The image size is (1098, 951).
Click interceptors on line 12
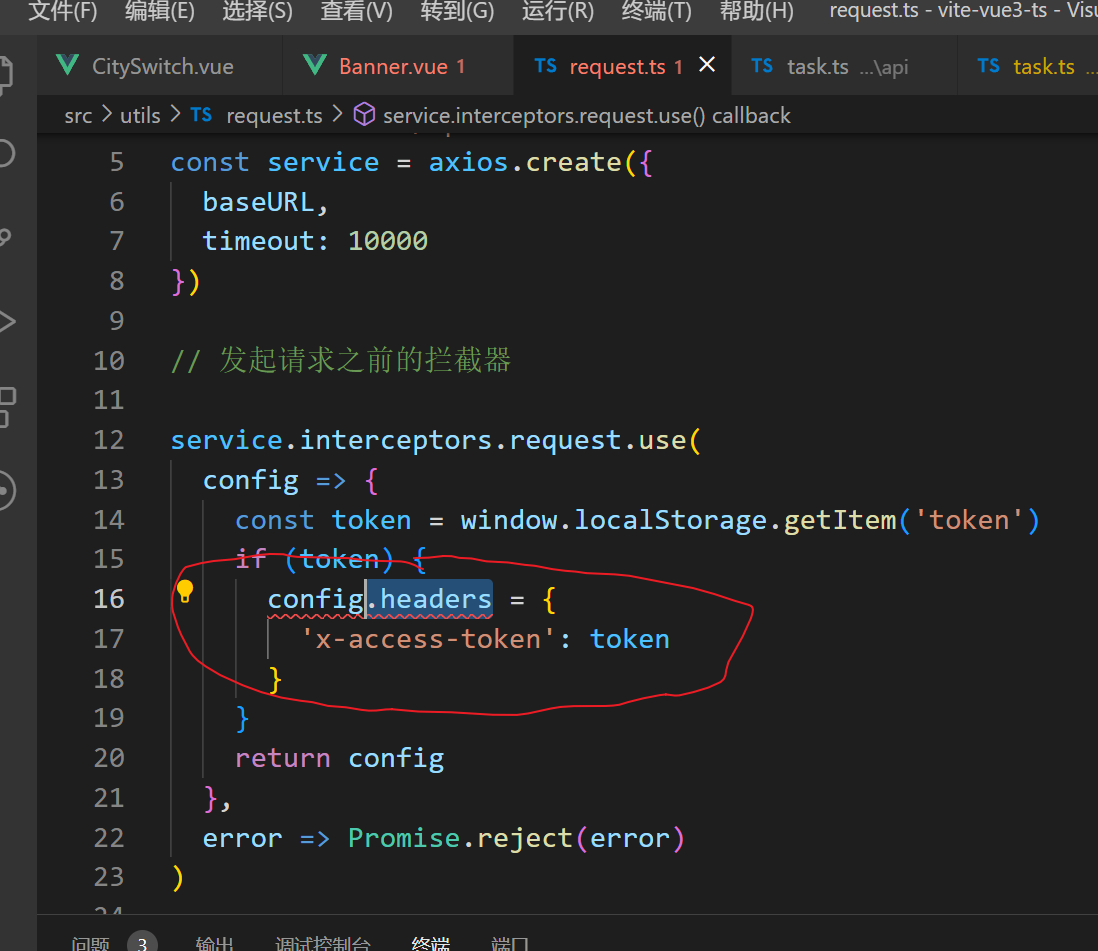pyautogui.click(x=396, y=440)
